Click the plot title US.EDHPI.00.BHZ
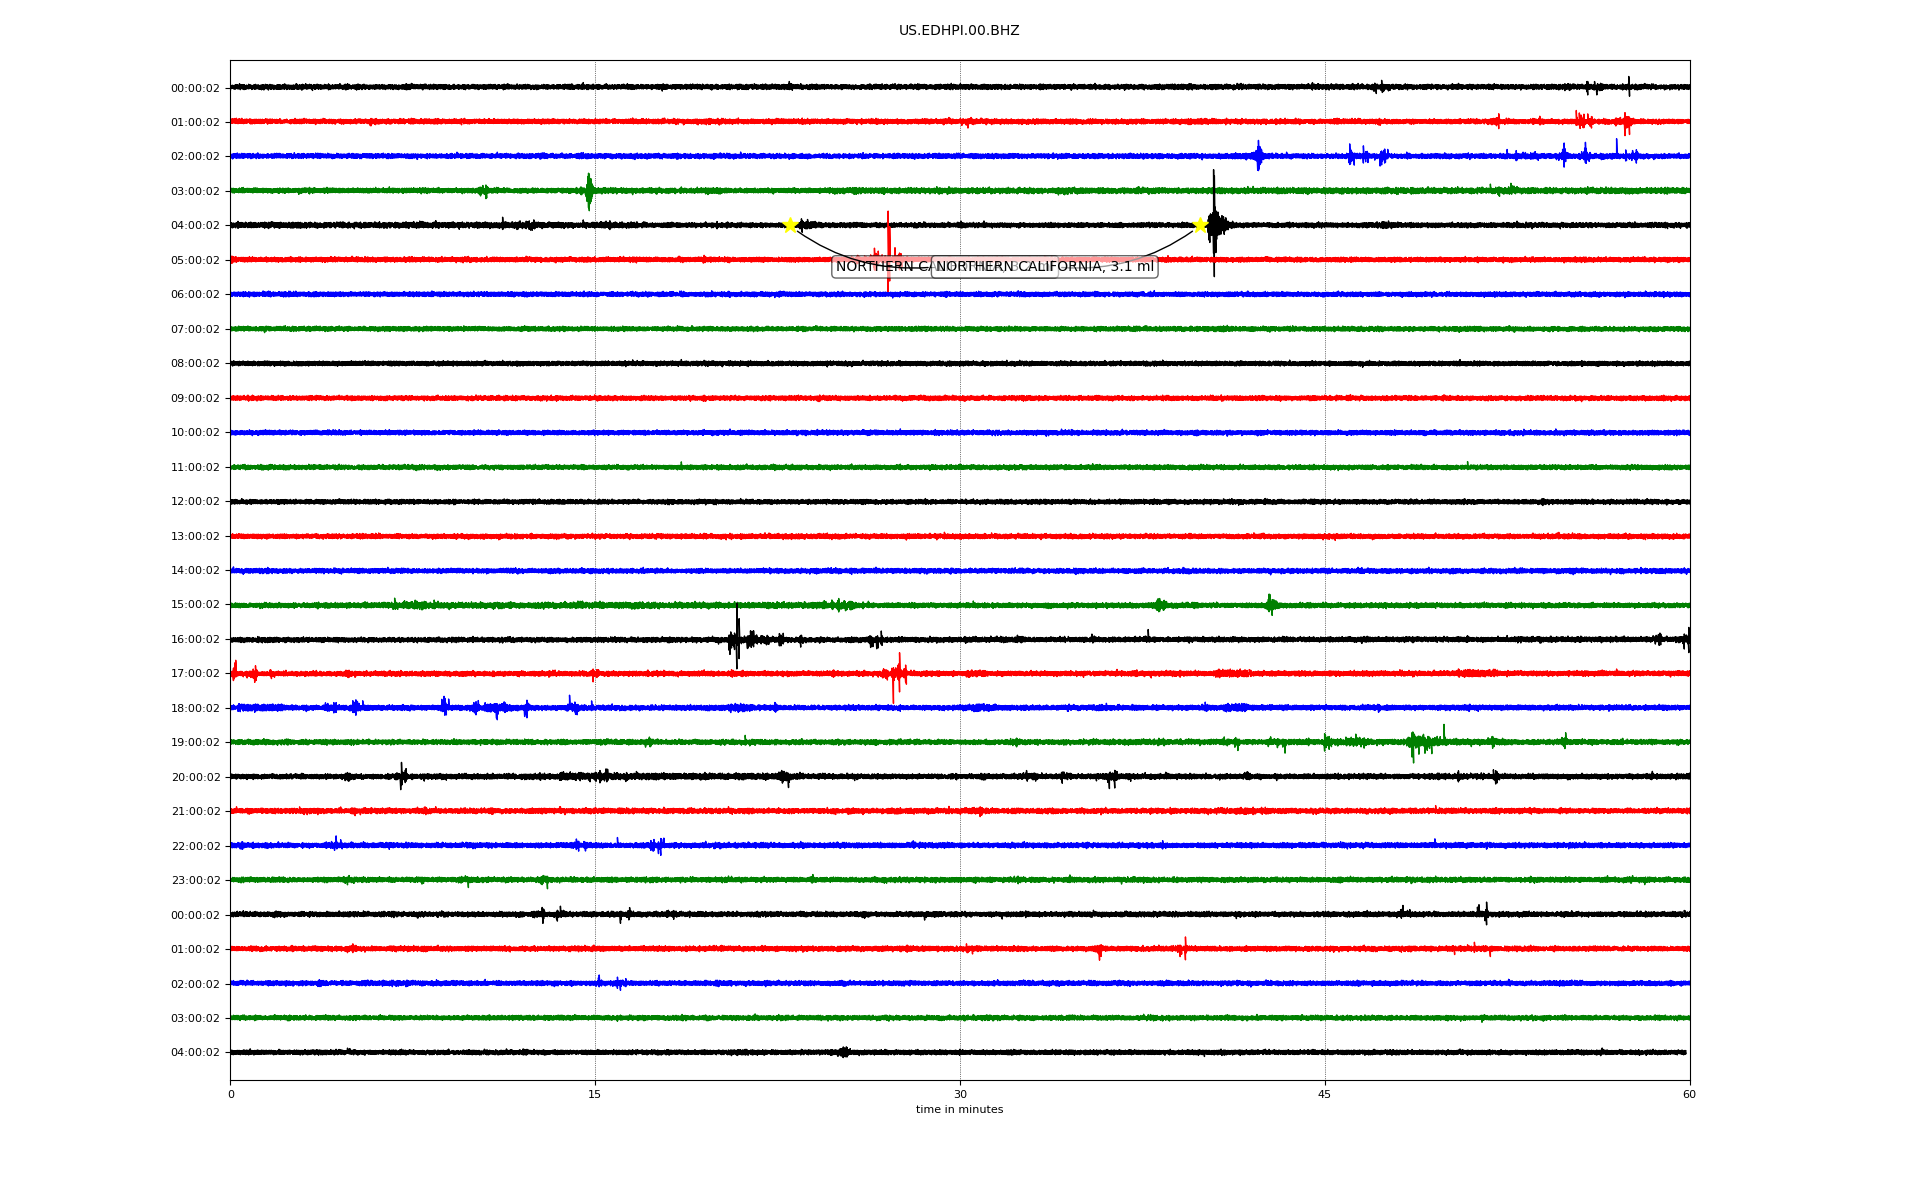The height and width of the screenshot is (1200, 1920). click(959, 31)
